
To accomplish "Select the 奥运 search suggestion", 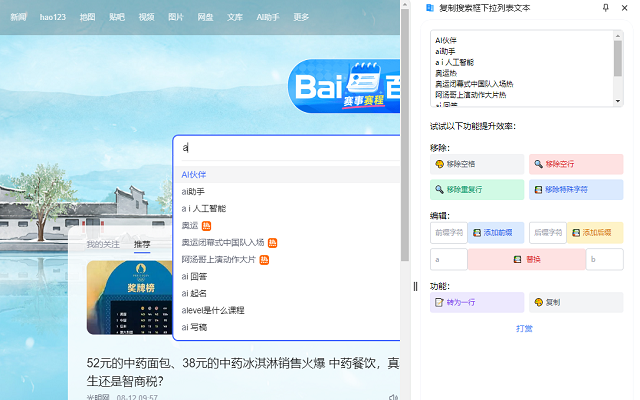I will (287, 226).
